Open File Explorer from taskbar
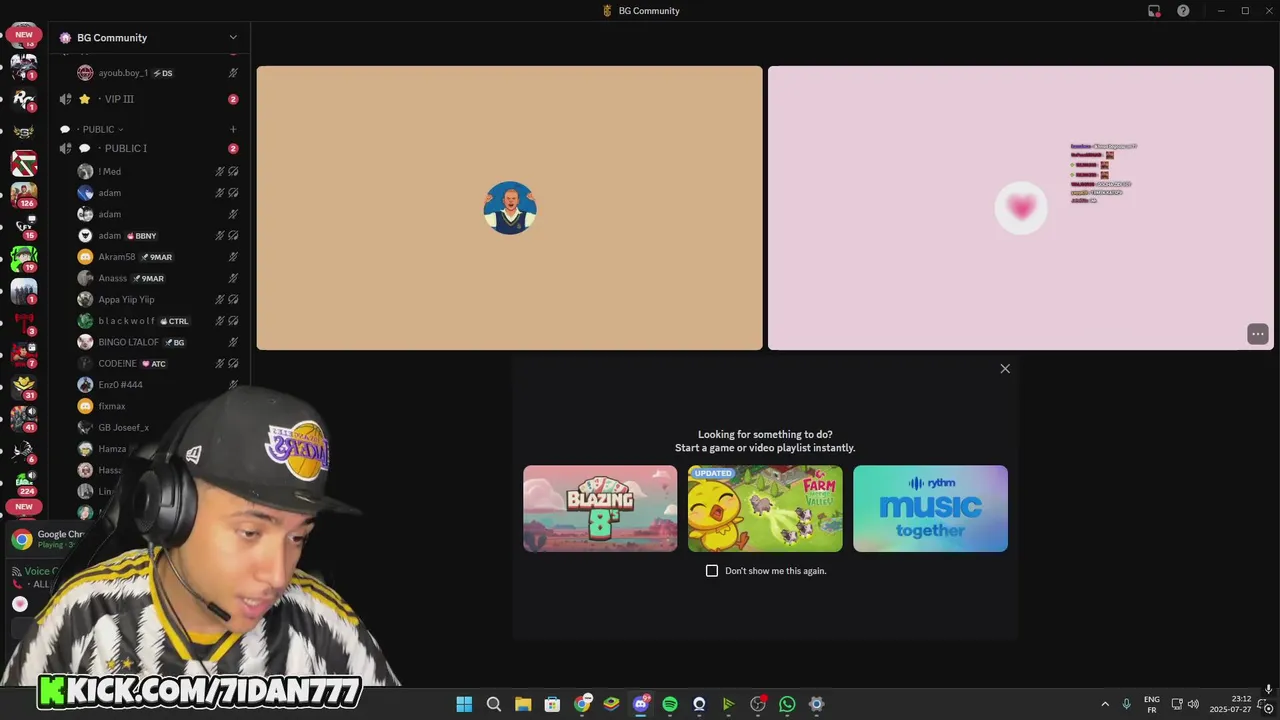The image size is (1280, 720). [x=523, y=704]
